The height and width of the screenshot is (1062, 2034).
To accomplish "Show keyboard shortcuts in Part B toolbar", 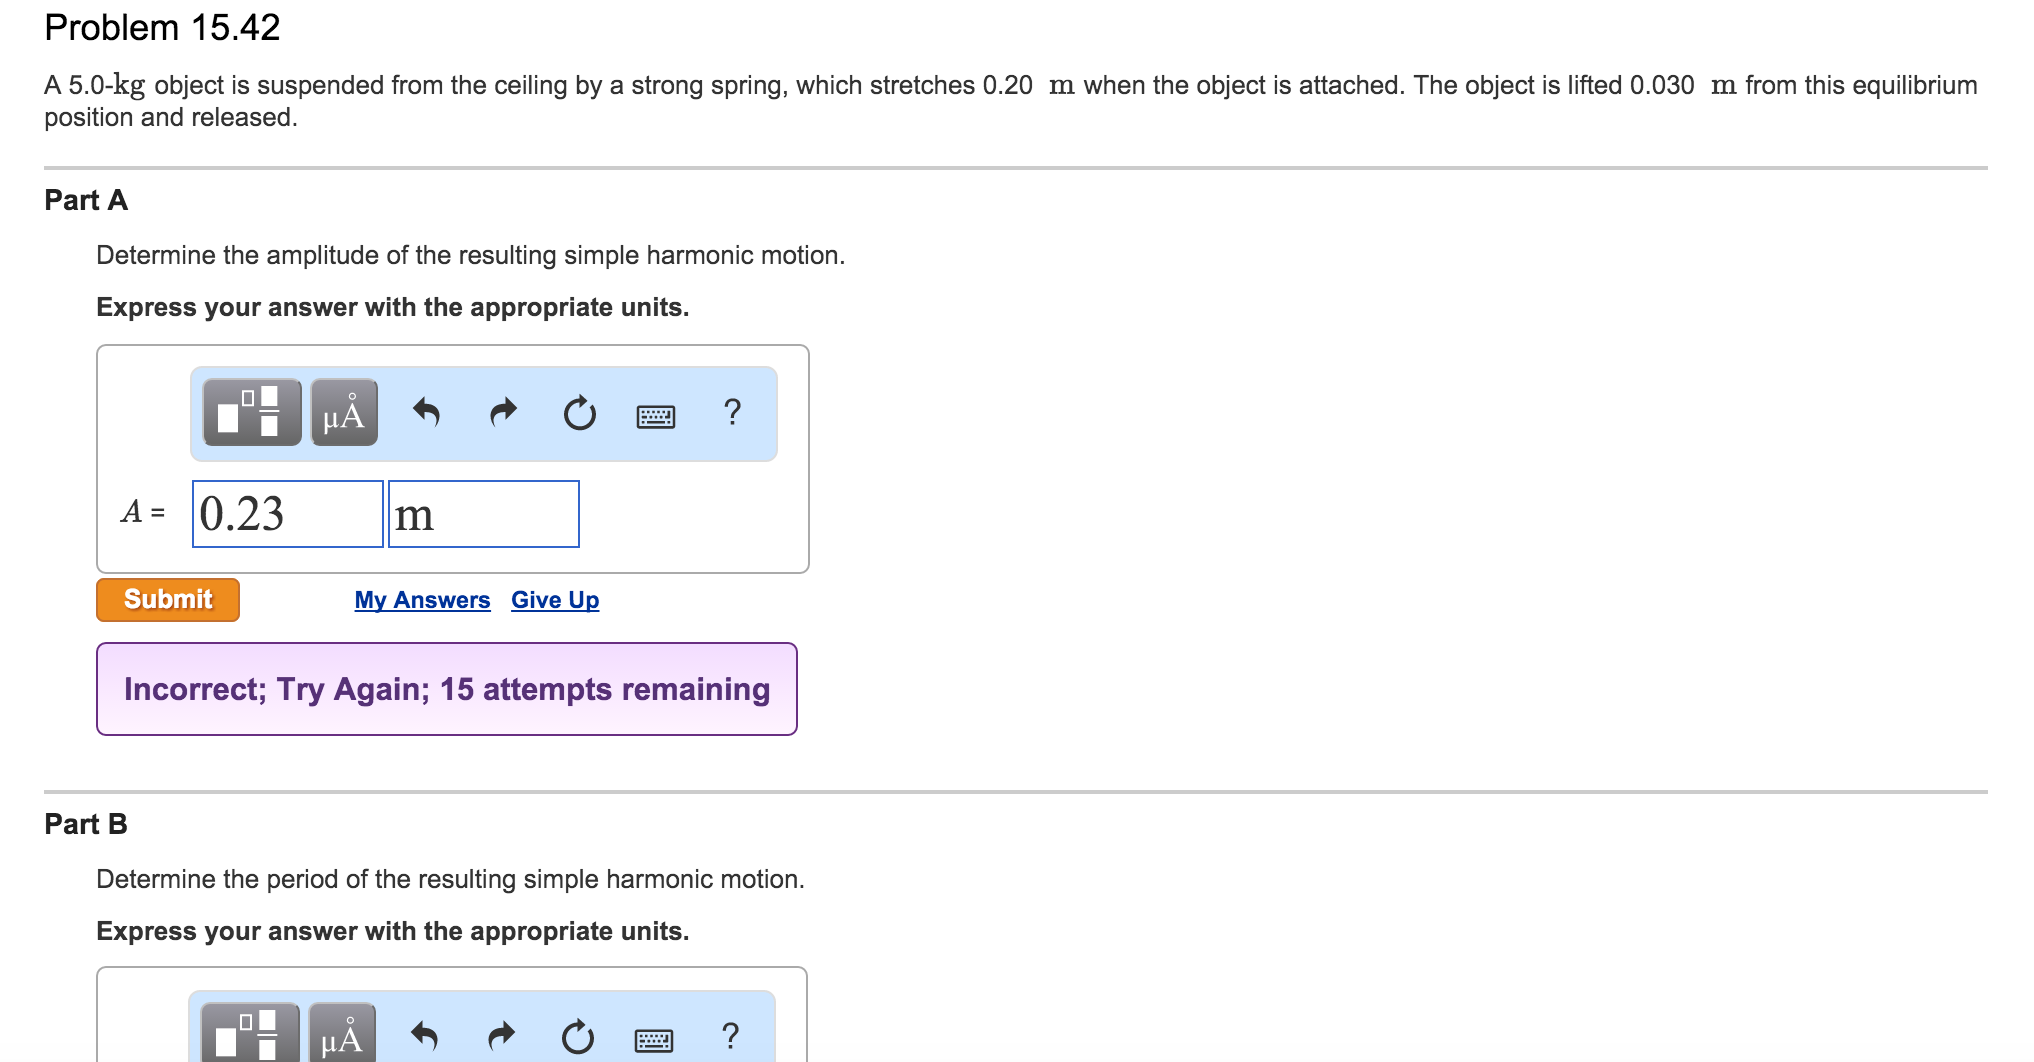I will [x=654, y=1040].
